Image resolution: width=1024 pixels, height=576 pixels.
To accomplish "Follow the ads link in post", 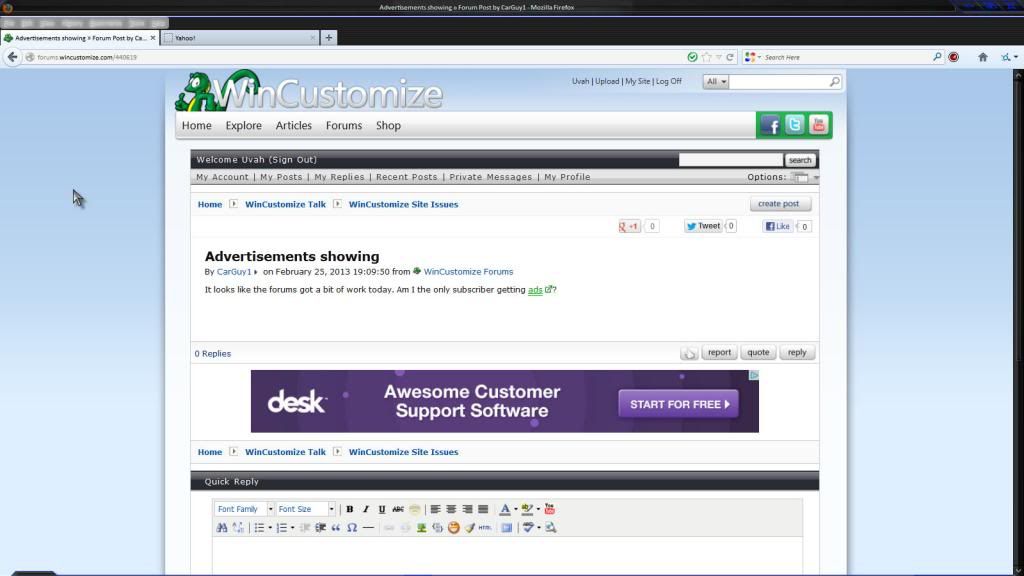I will click(535, 290).
